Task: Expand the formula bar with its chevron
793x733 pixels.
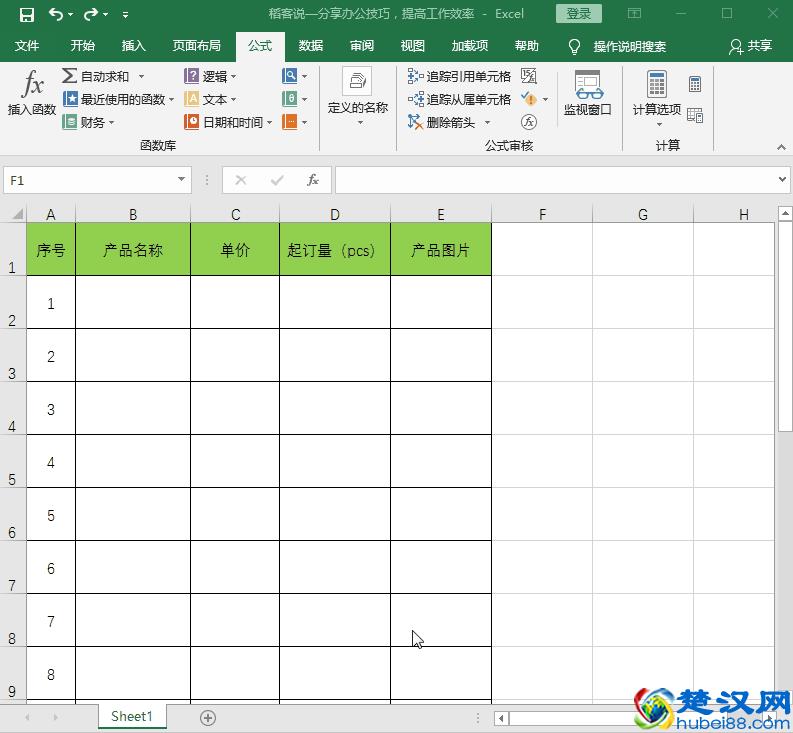Action: 782,180
